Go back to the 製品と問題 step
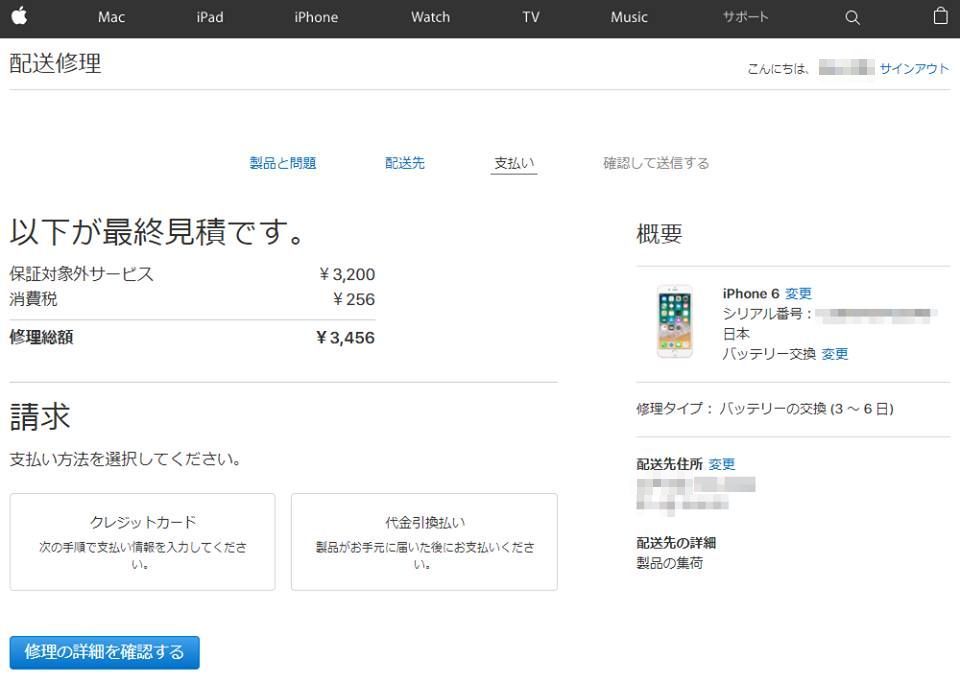Viewport: 960px width, 682px height. (283, 163)
